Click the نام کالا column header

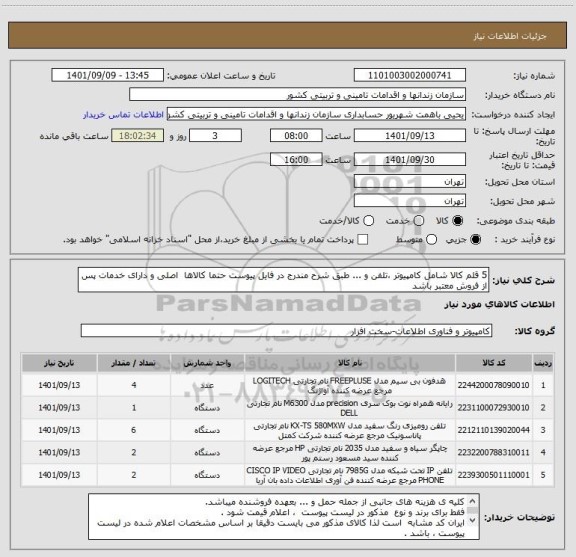pos(350,363)
